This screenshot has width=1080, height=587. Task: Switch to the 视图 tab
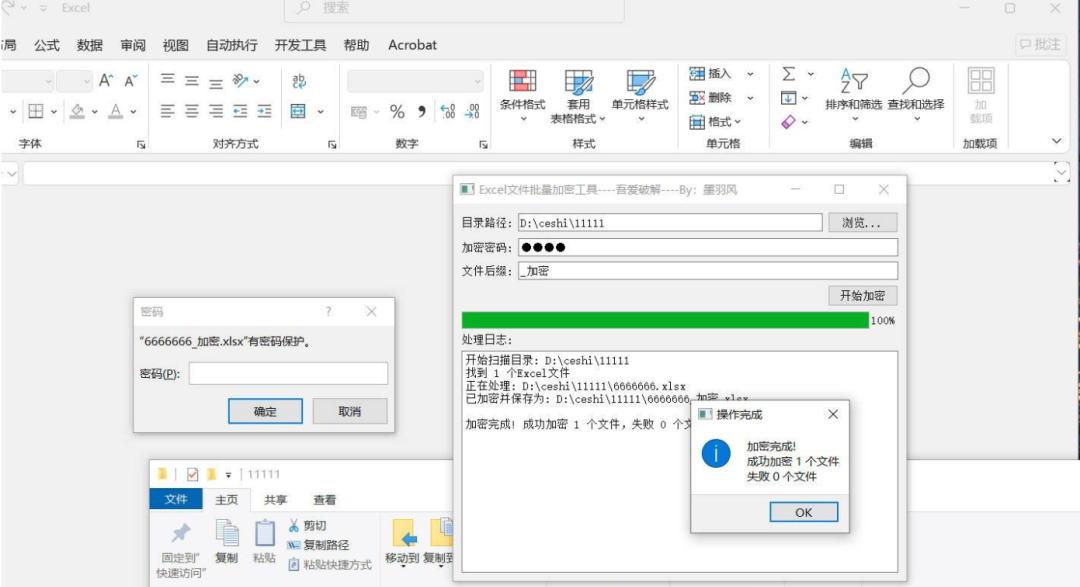click(176, 45)
